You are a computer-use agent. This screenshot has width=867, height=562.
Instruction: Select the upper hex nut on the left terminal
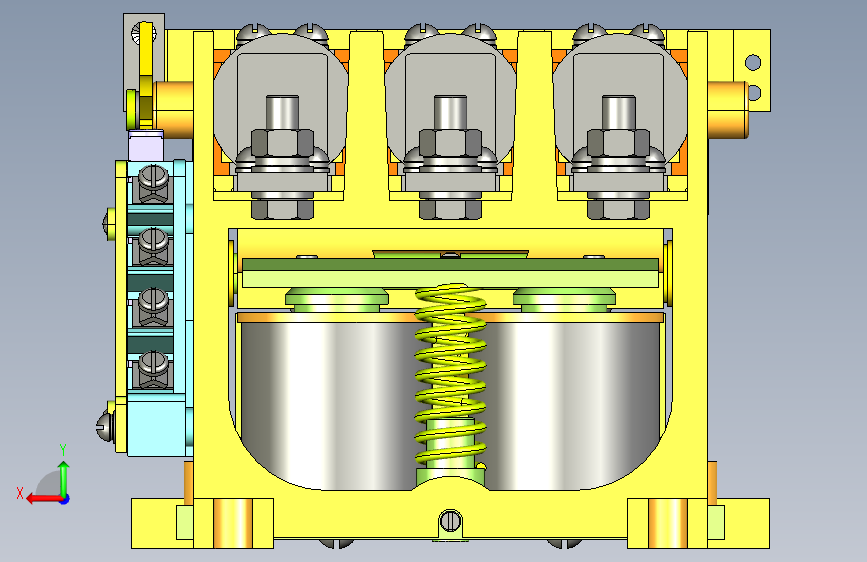tap(283, 143)
